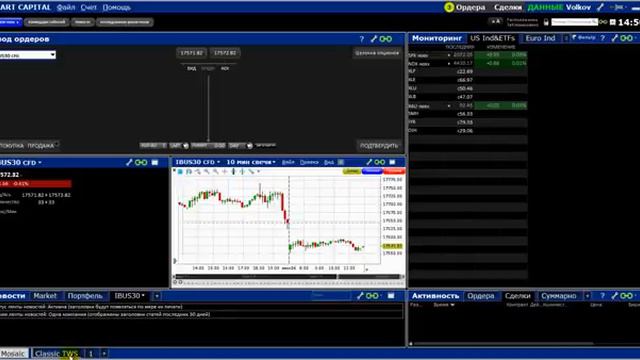Click the chart horizontal time scrollbar
This screenshot has height=360, width=640.
[x=289, y=276]
